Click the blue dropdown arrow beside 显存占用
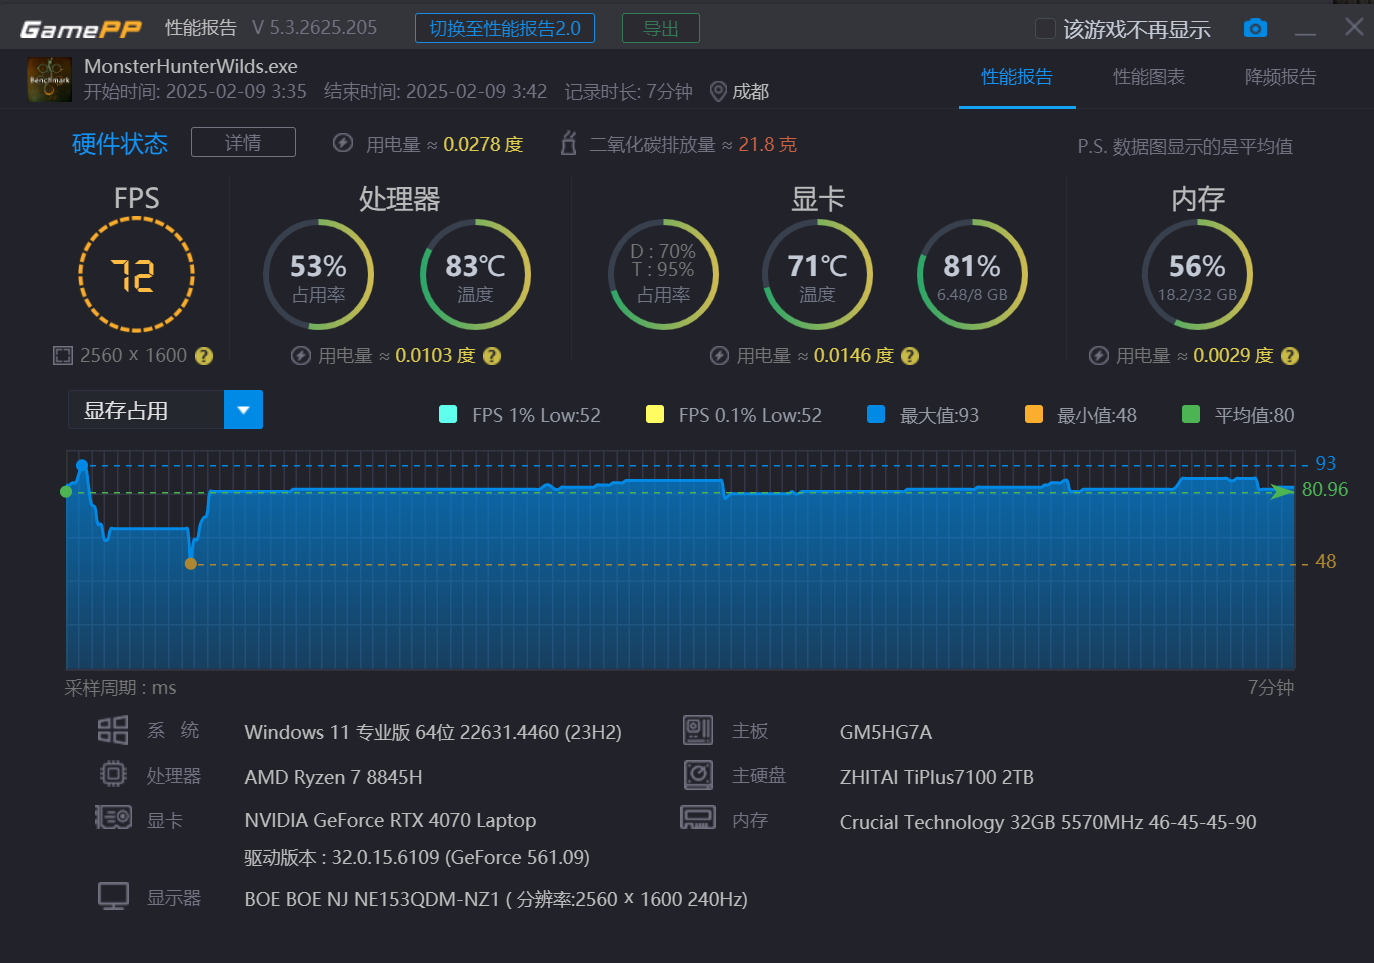Screen dimensions: 1374x963 [x=243, y=409]
